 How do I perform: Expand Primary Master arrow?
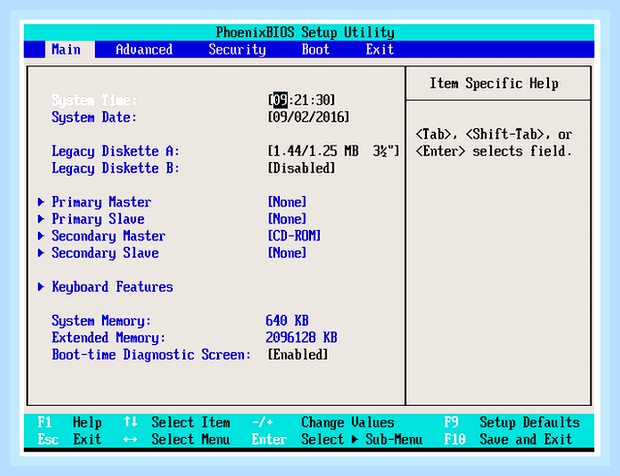click(41, 202)
